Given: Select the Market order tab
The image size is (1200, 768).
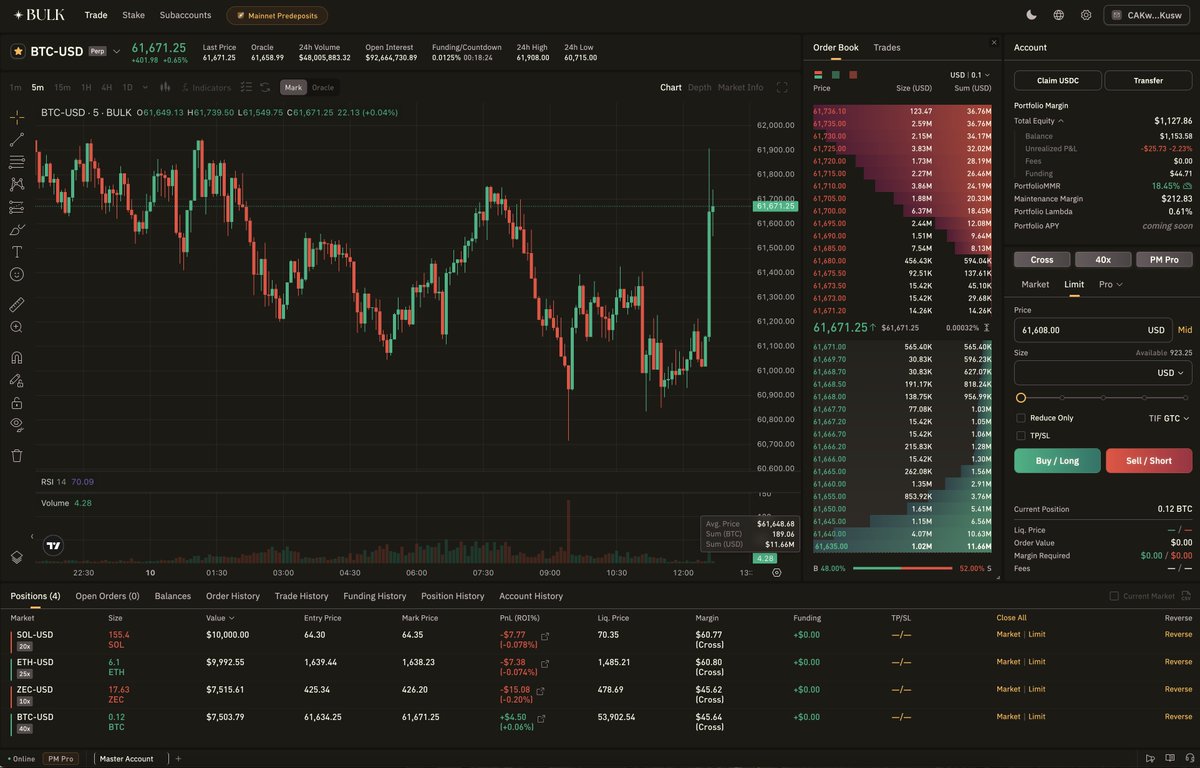Looking at the screenshot, I should click(x=1035, y=284).
